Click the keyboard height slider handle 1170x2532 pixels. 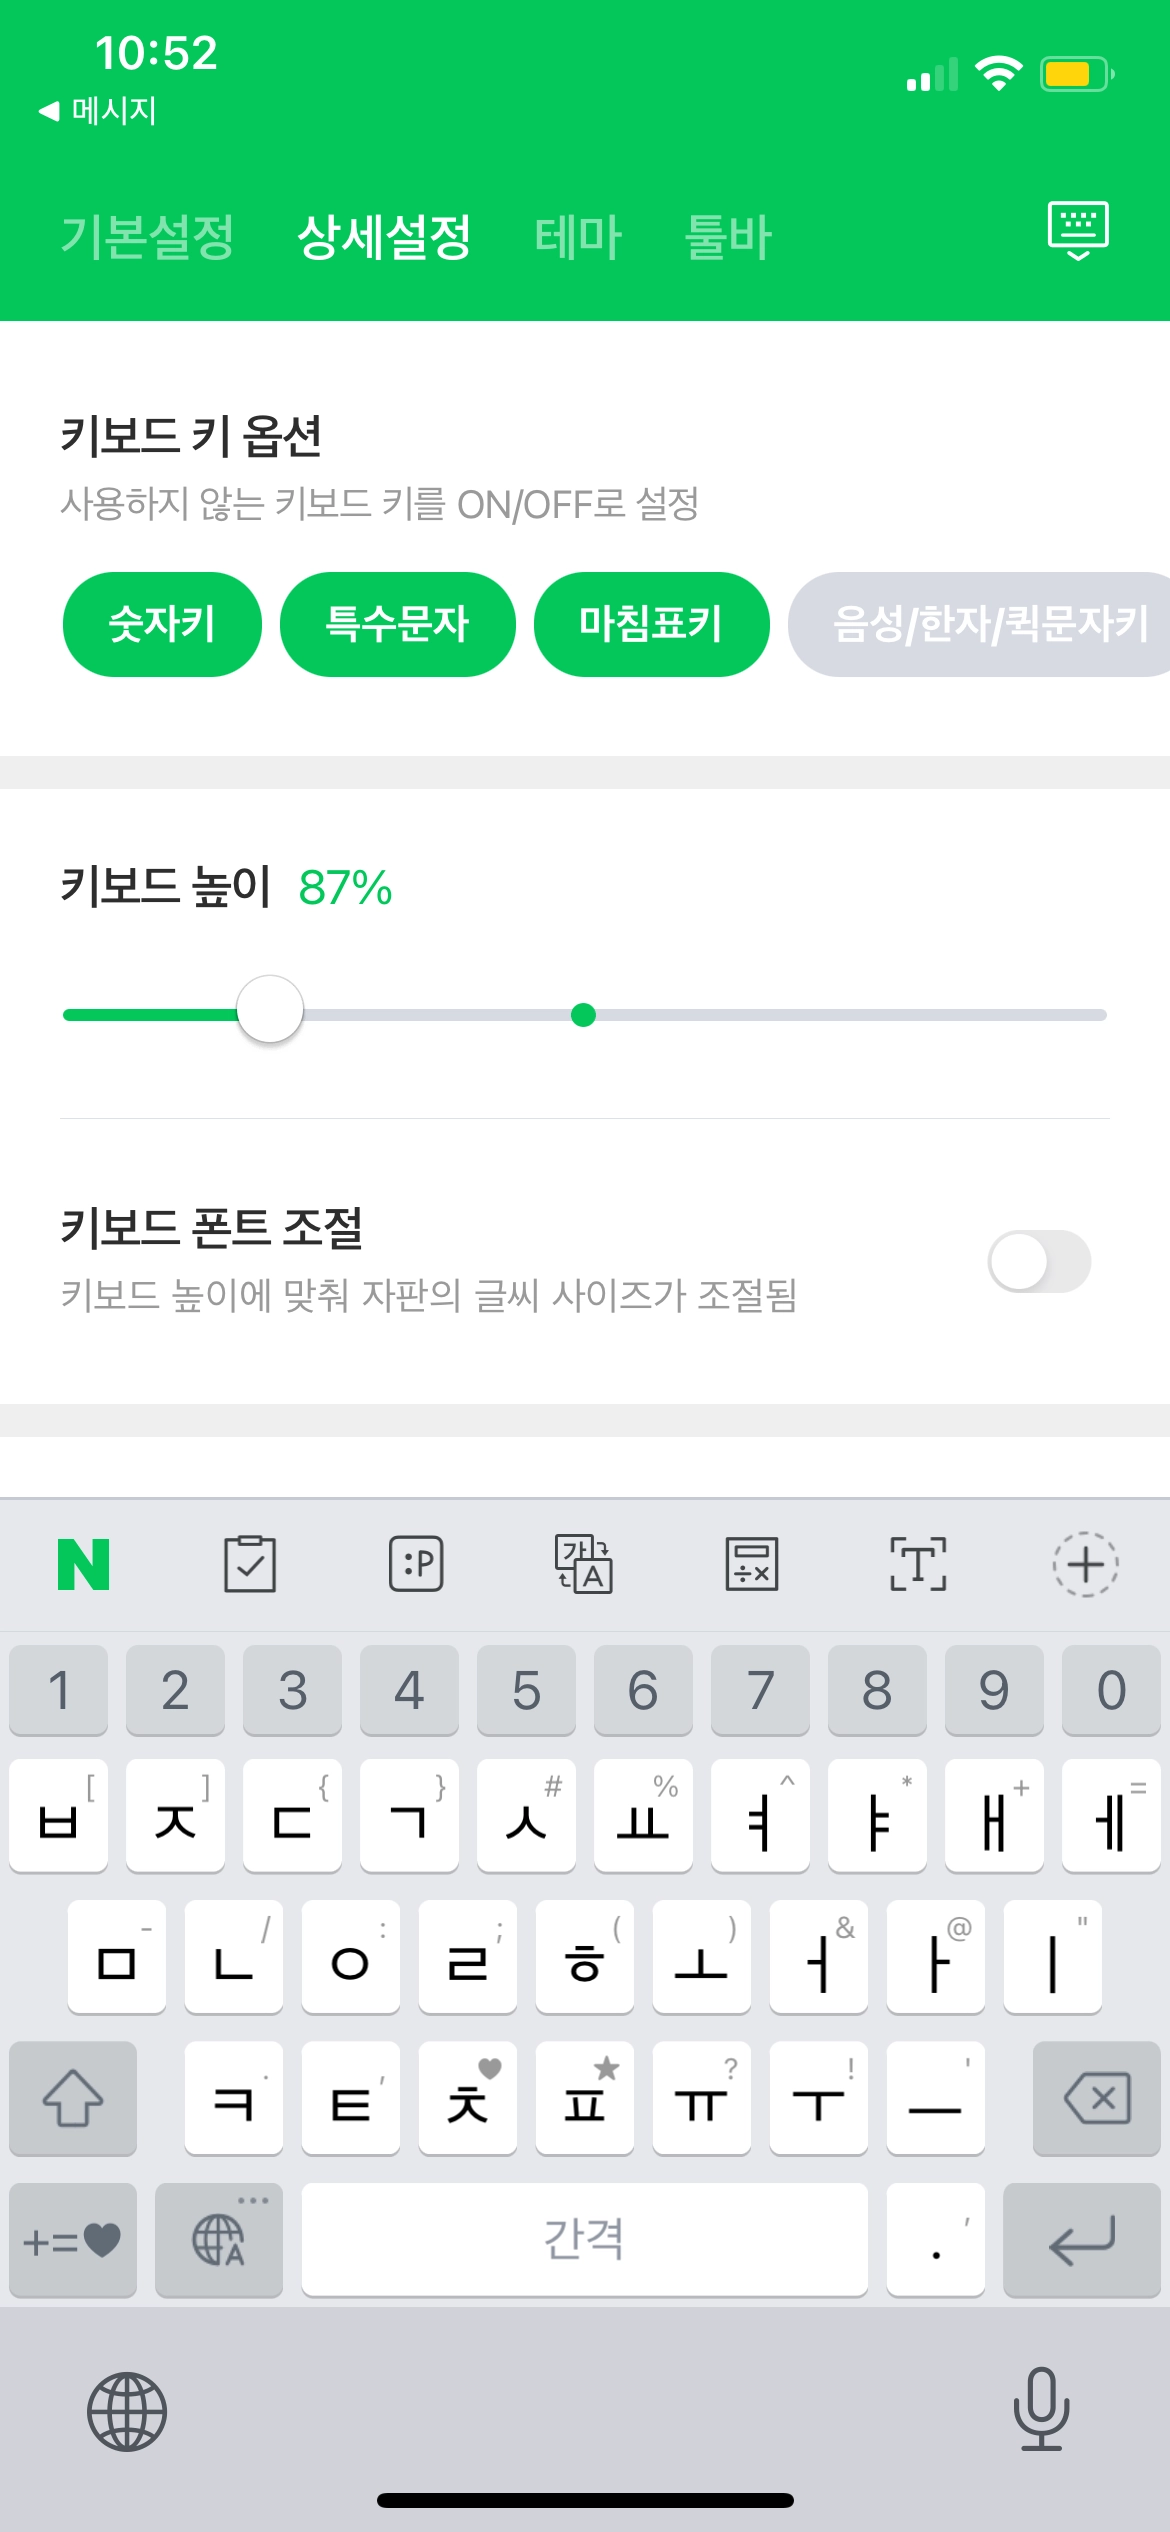[270, 1010]
